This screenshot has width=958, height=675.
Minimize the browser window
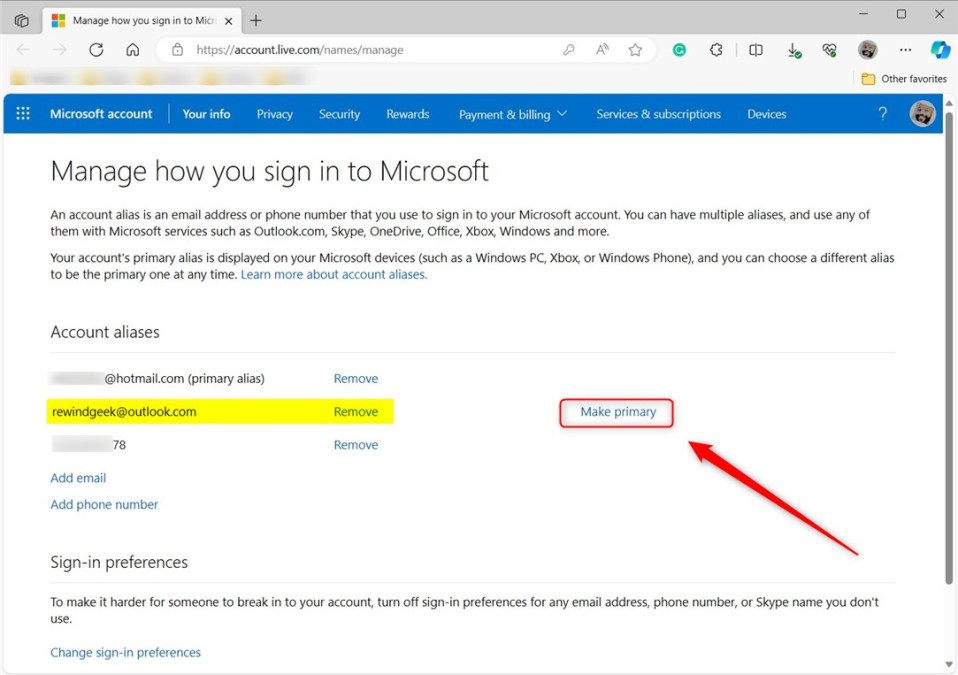pos(863,13)
